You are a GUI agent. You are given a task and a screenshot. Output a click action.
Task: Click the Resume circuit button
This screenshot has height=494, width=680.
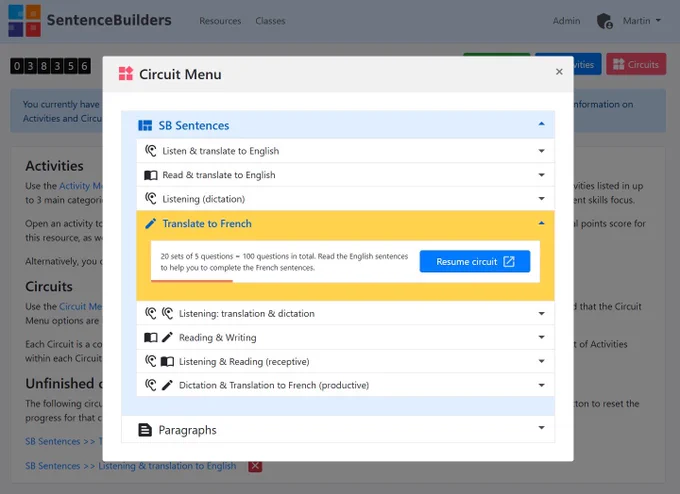(x=475, y=262)
